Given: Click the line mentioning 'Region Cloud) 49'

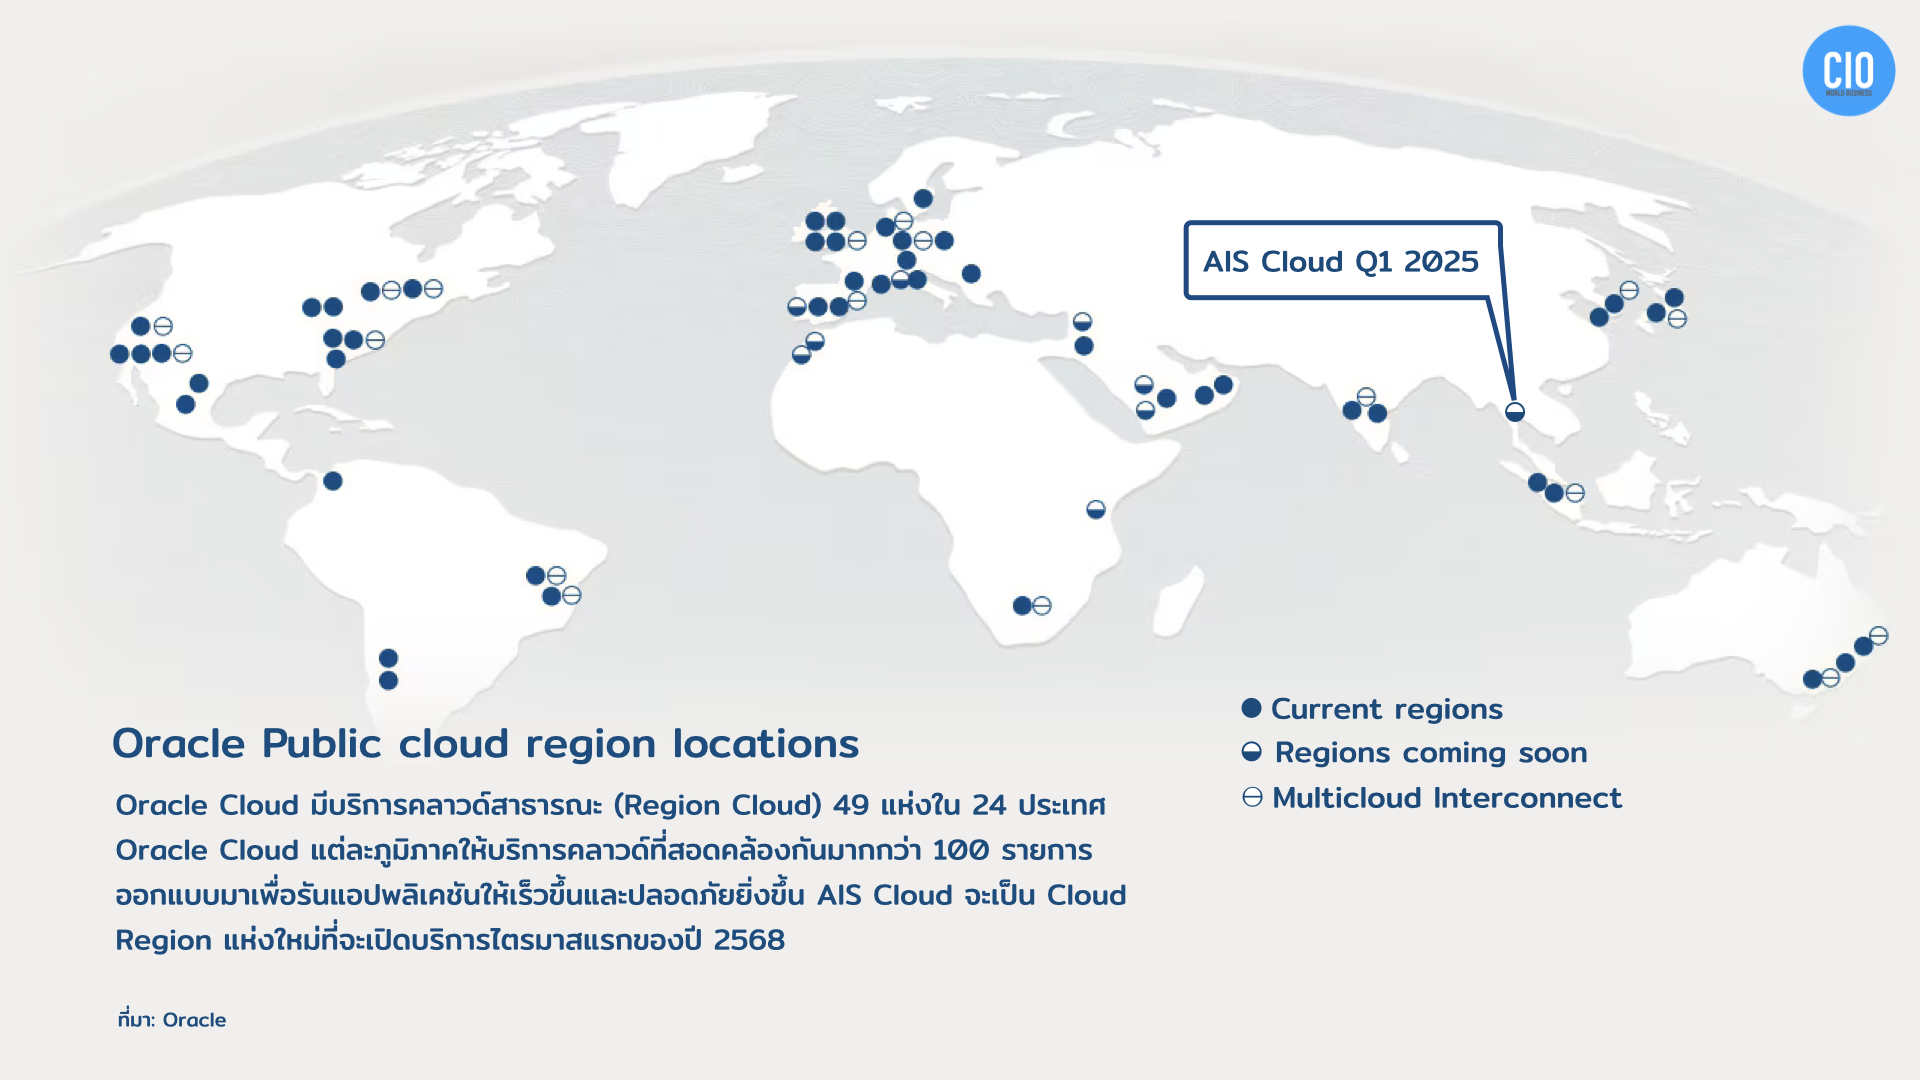Looking at the screenshot, I should (x=610, y=805).
